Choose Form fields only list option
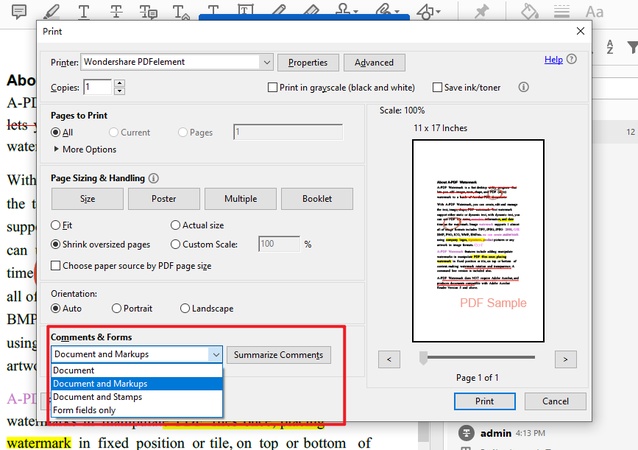The width and height of the screenshot is (638, 450). [137, 410]
